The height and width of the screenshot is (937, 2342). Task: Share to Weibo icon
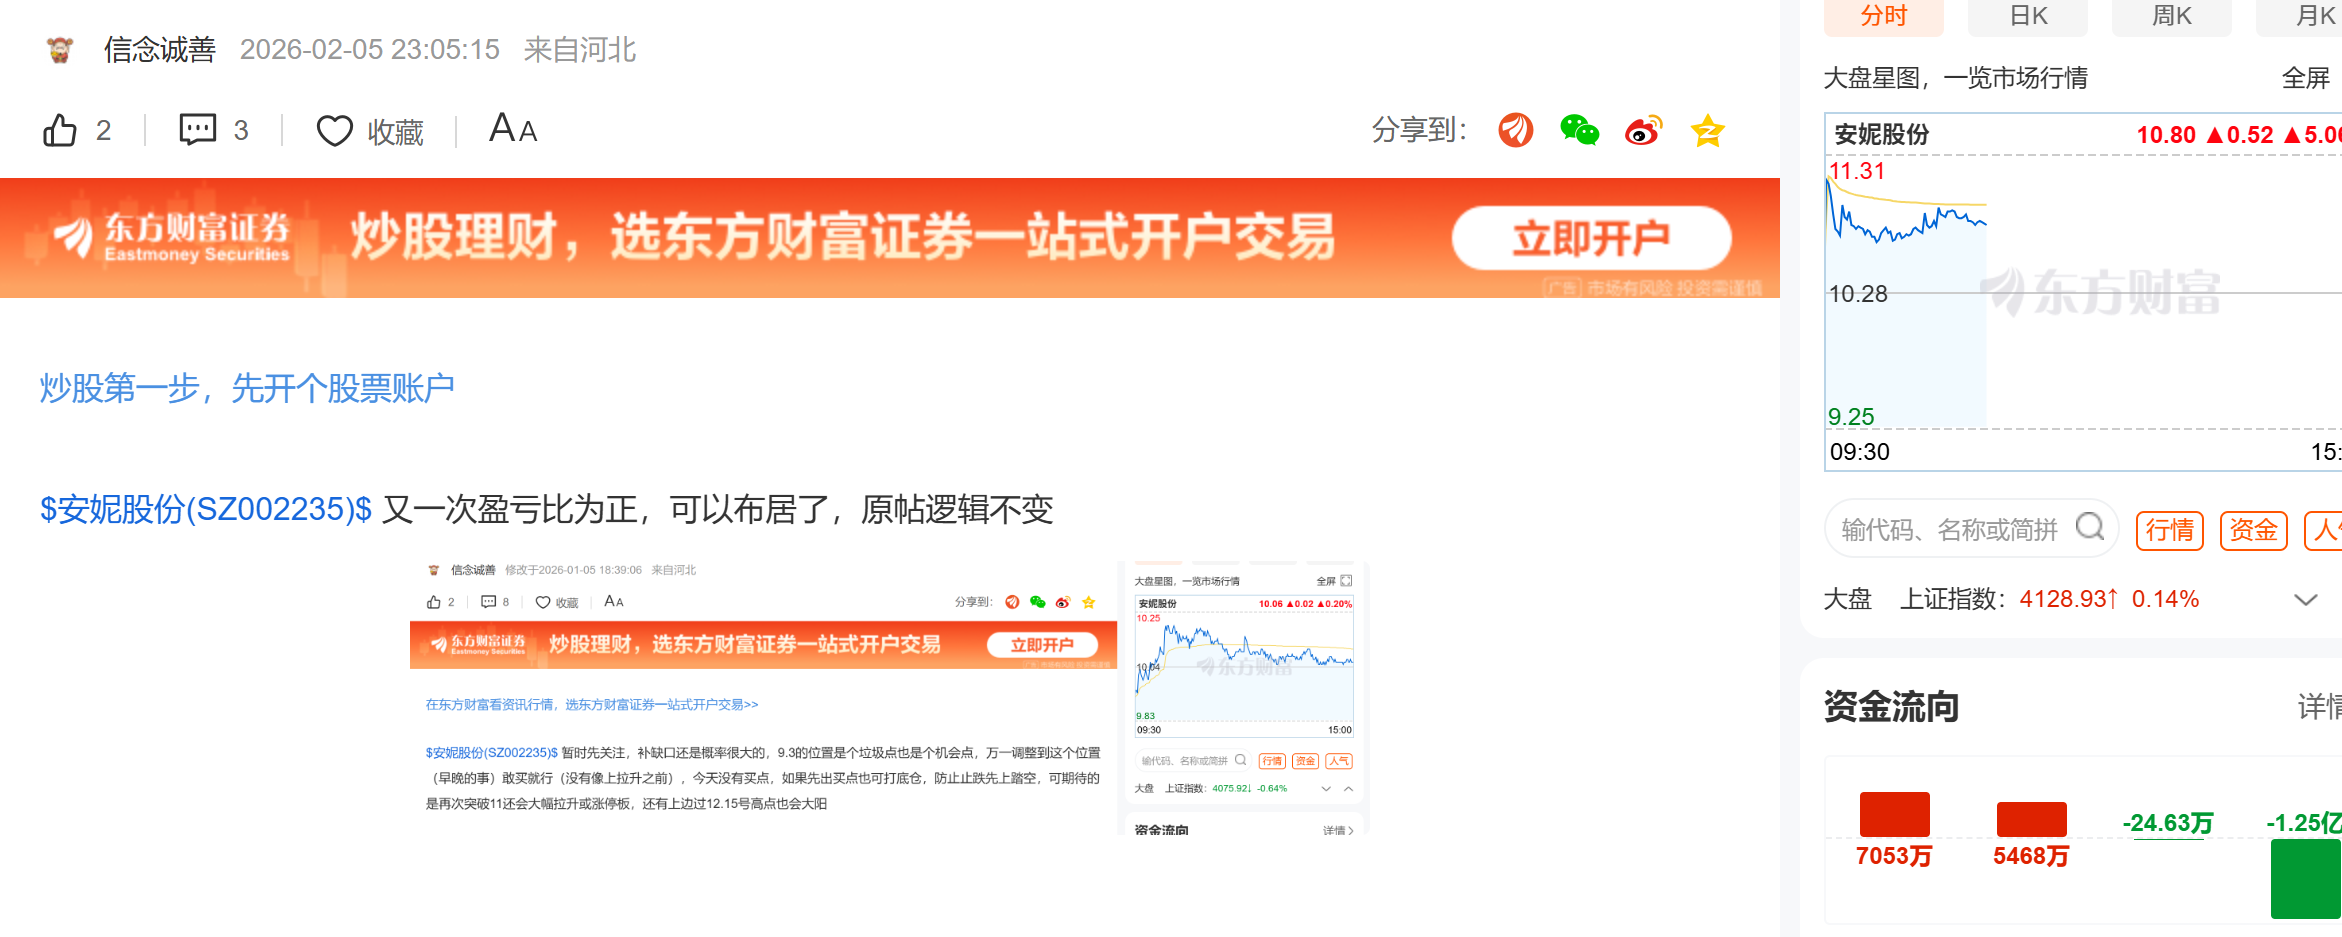1644,130
